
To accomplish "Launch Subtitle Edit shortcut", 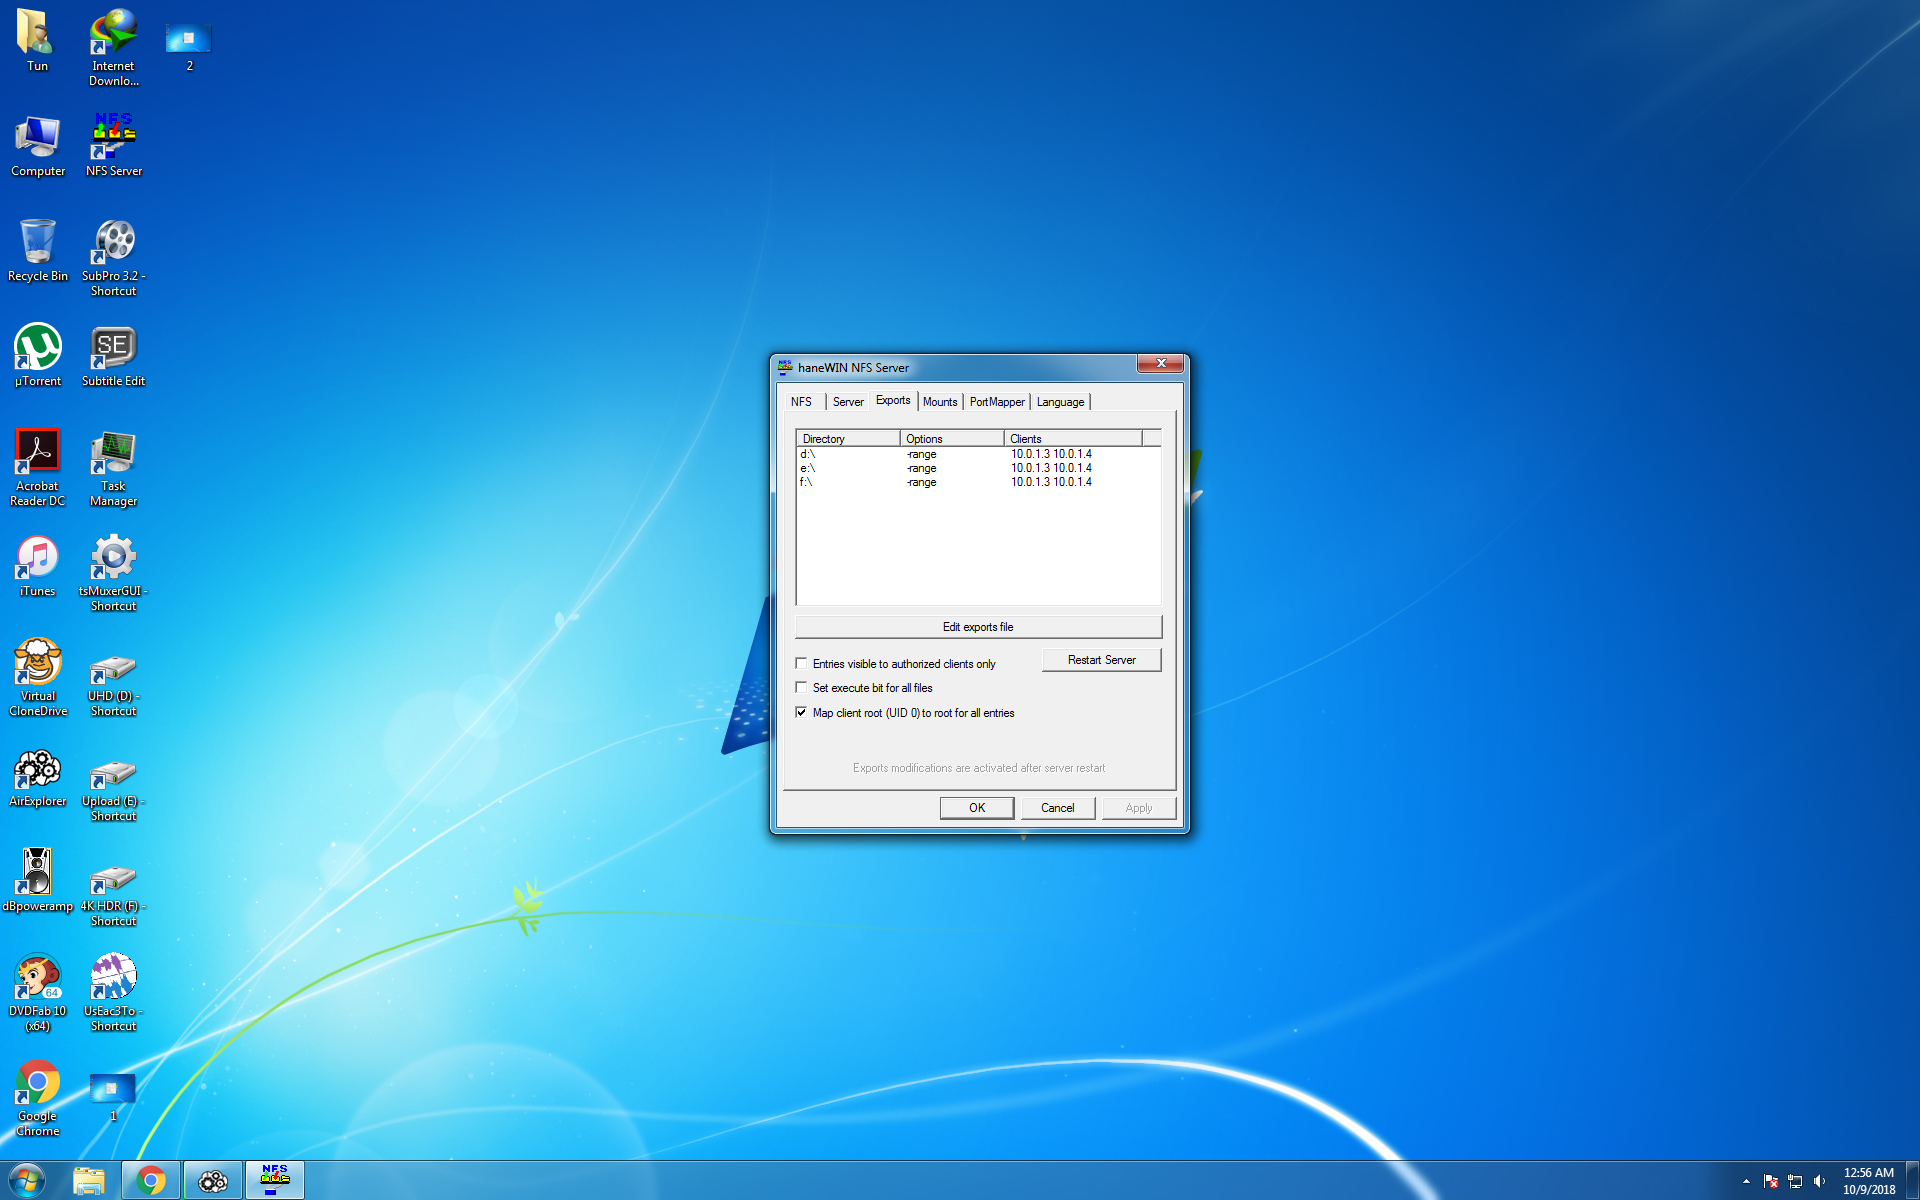I will tap(113, 356).
